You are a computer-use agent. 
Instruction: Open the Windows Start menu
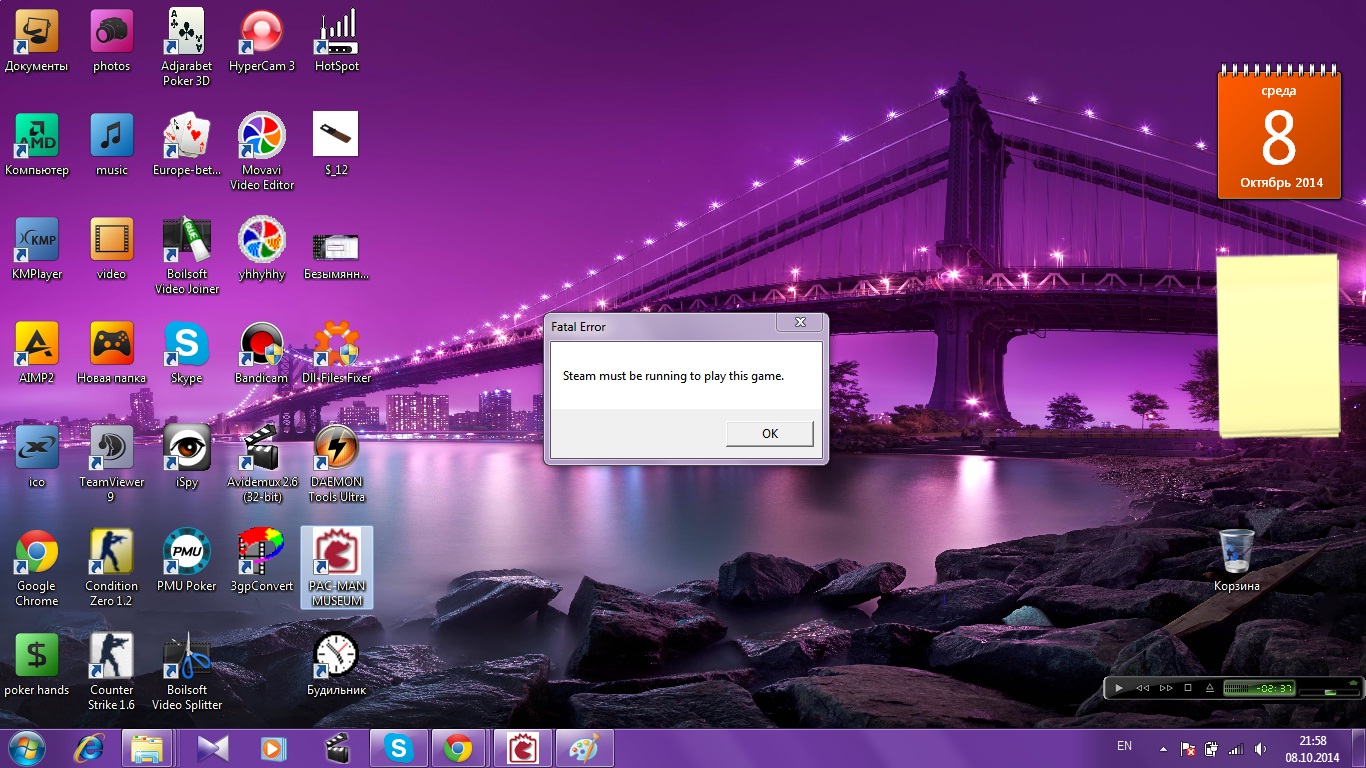27,748
